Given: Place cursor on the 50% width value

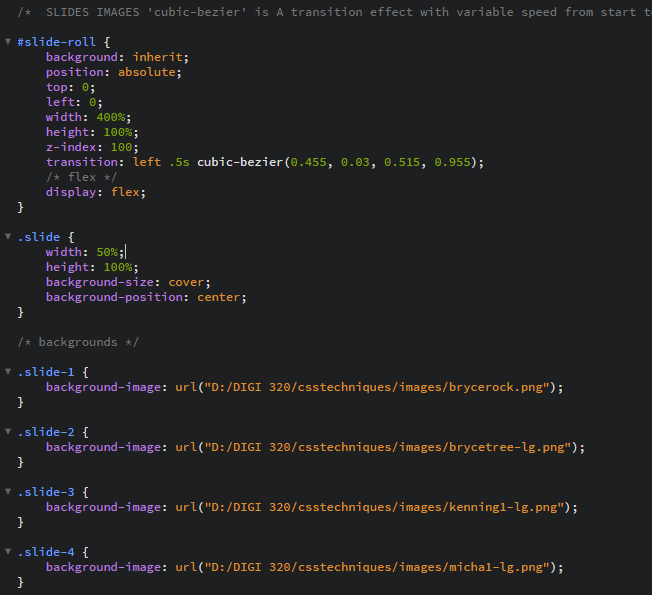Looking at the screenshot, I should click(x=108, y=252).
